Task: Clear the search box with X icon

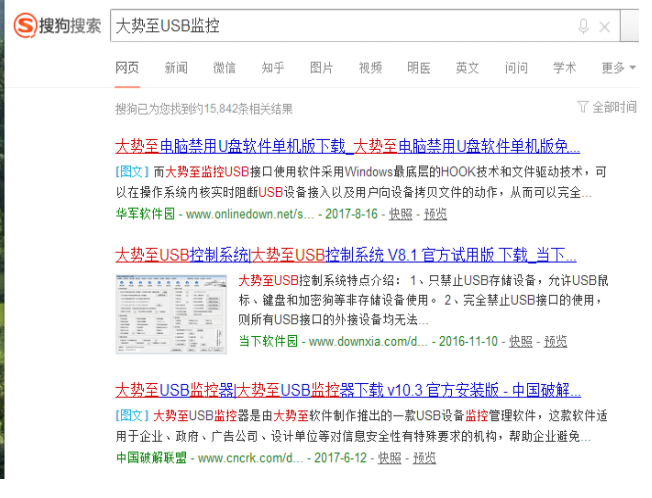Action: 604,27
